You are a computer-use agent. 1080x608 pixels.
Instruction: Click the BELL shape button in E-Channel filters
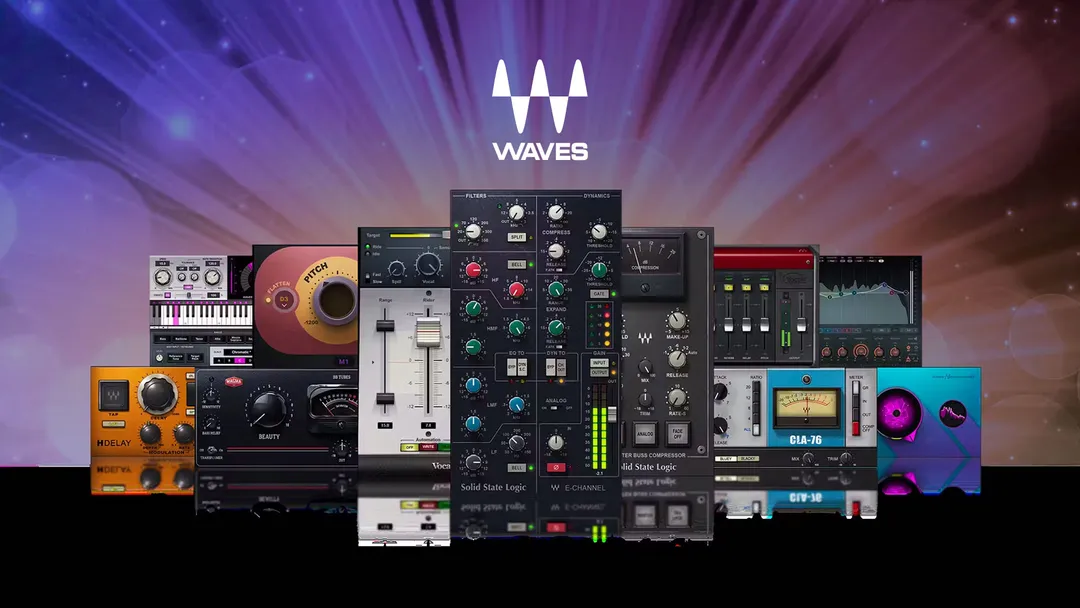pos(516,263)
